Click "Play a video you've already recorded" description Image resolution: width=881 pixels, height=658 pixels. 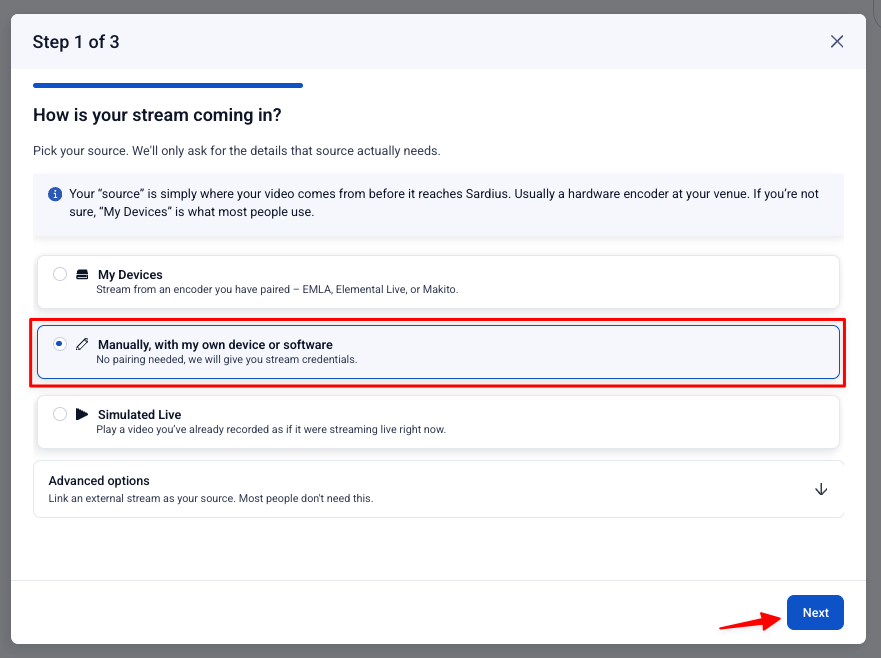click(271, 429)
